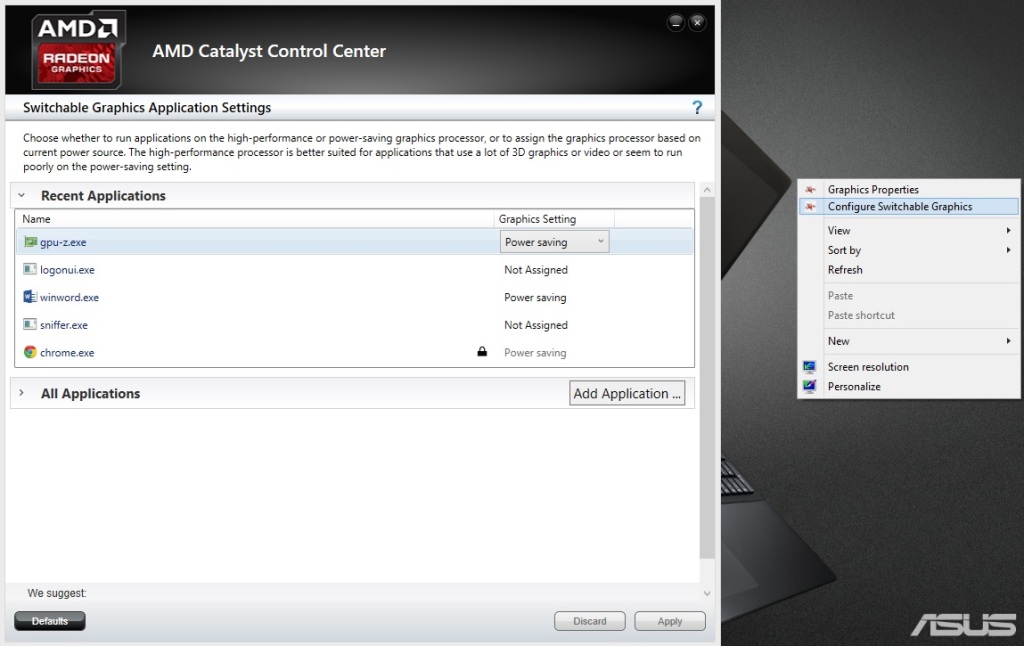Click Not Assigned setting for sniffer.exe
Screen dimensions: 1024x646
[536, 325]
